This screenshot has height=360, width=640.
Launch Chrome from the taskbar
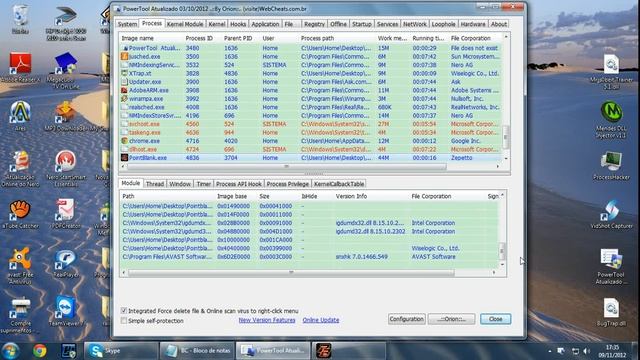click(40, 351)
